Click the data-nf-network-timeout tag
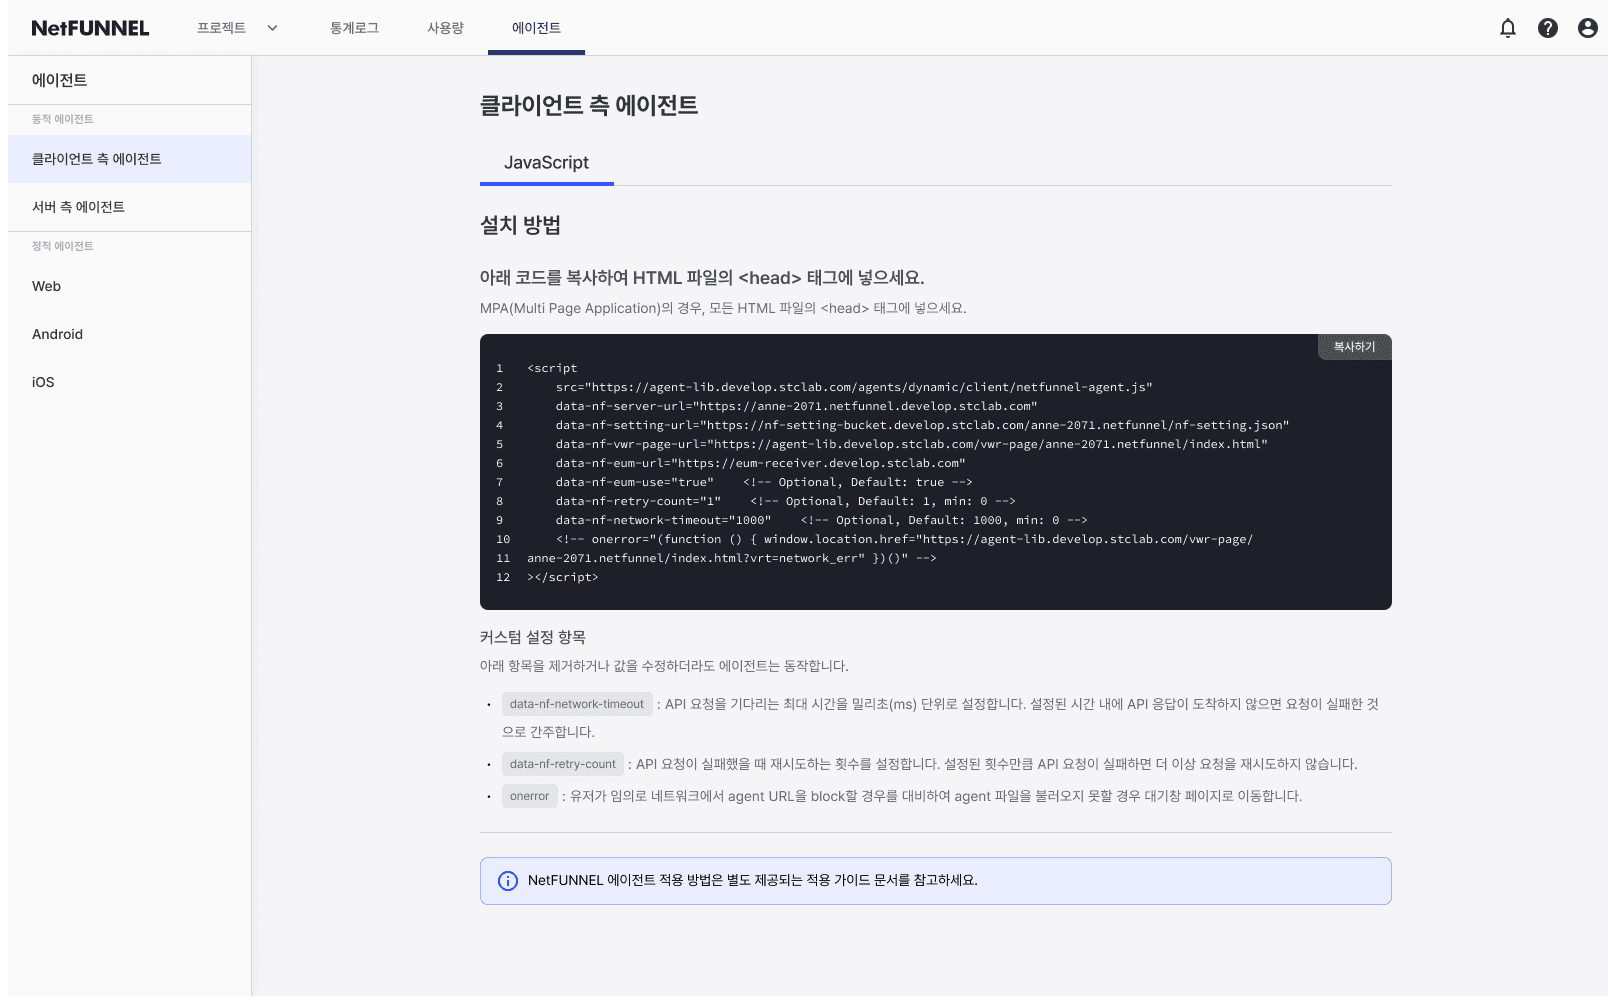Image resolution: width=1608 pixels, height=1008 pixels. click(577, 704)
